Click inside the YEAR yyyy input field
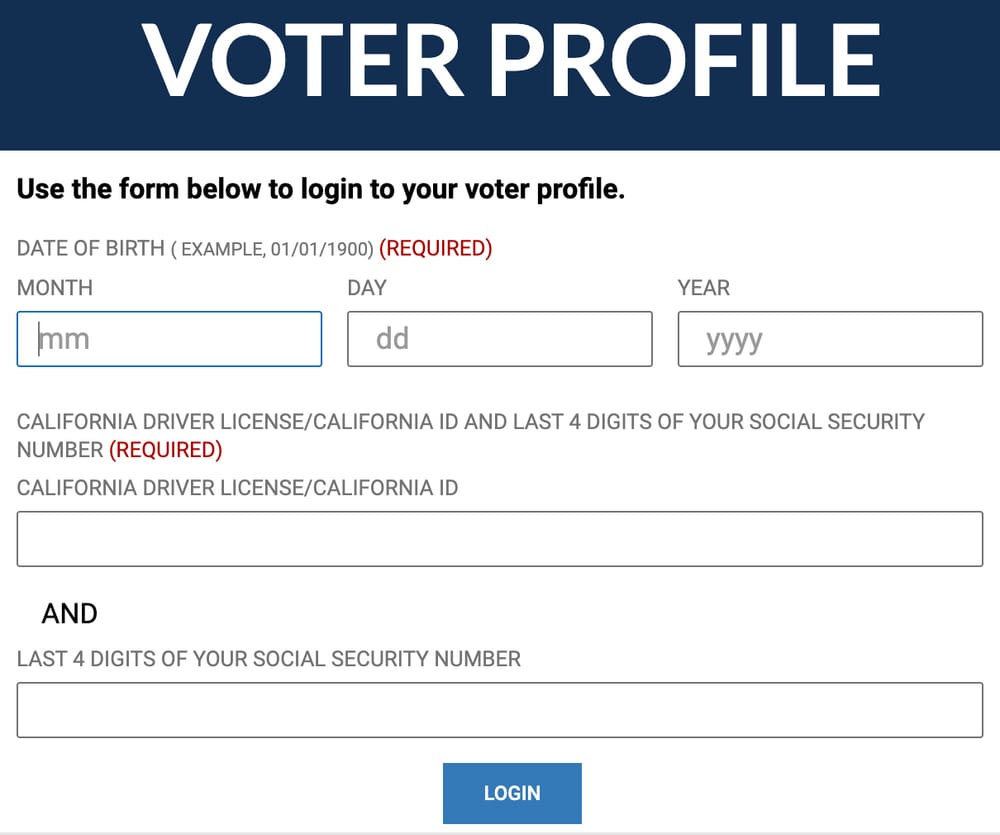 click(x=829, y=339)
